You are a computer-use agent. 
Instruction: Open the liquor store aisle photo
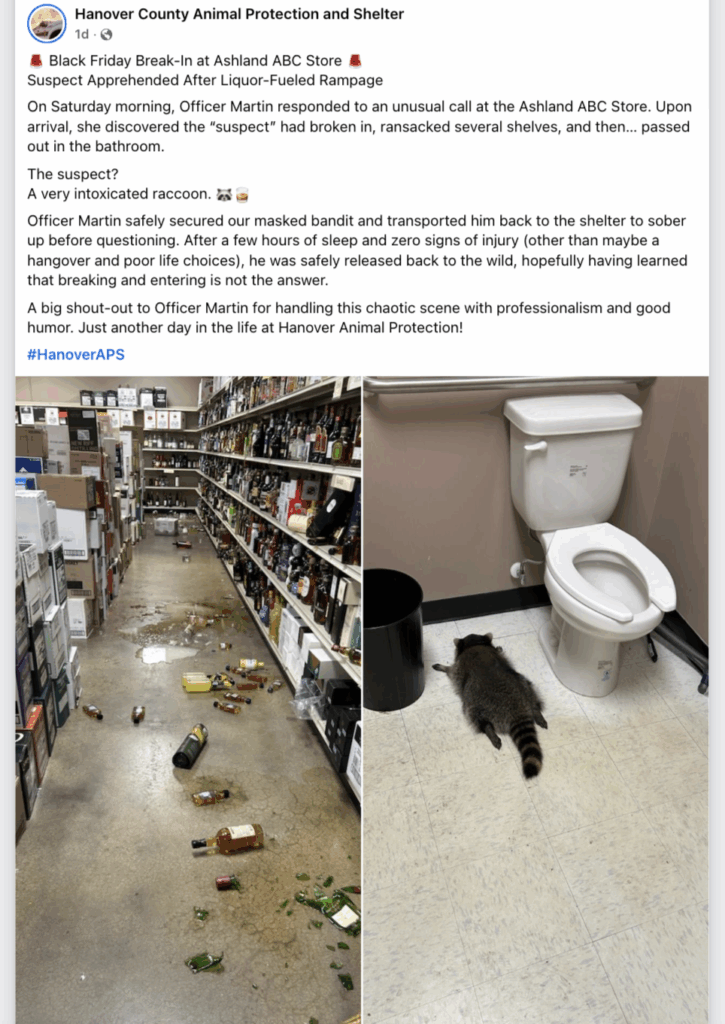click(x=188, y=699)
